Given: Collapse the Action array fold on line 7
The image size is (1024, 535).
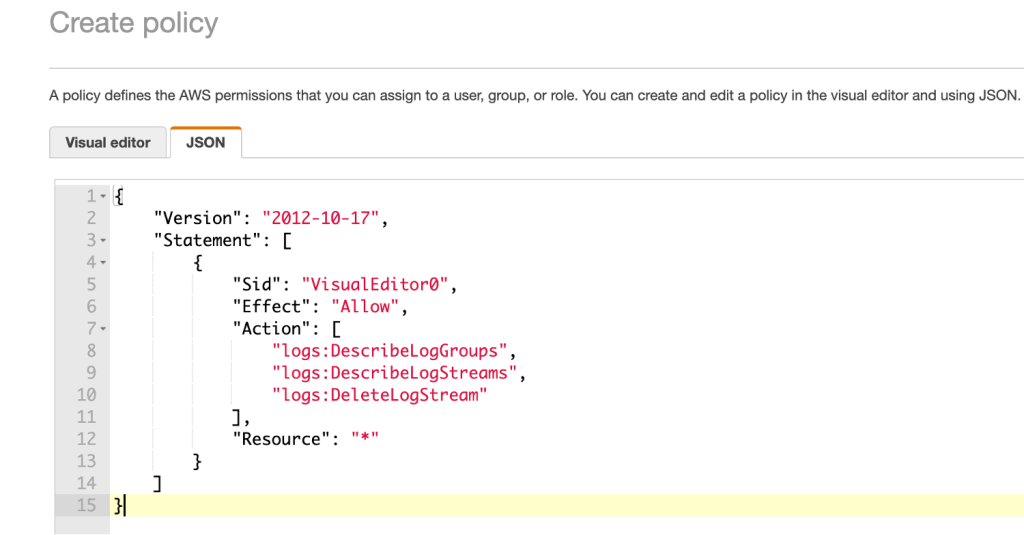Looking at the screenshot, I should (x=103, y=329).
